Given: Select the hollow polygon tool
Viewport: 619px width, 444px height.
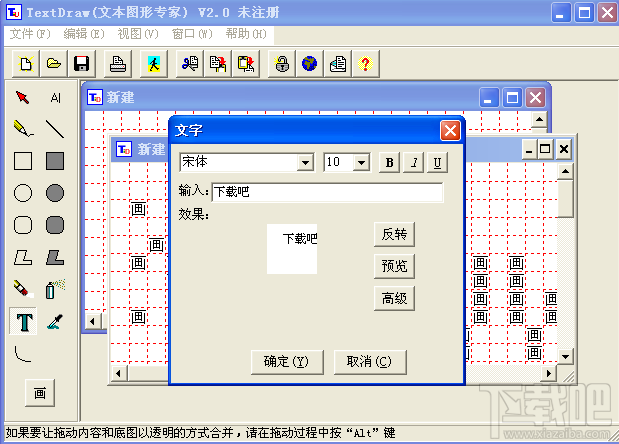Looking at the screenshot, I should click(23, 257).
